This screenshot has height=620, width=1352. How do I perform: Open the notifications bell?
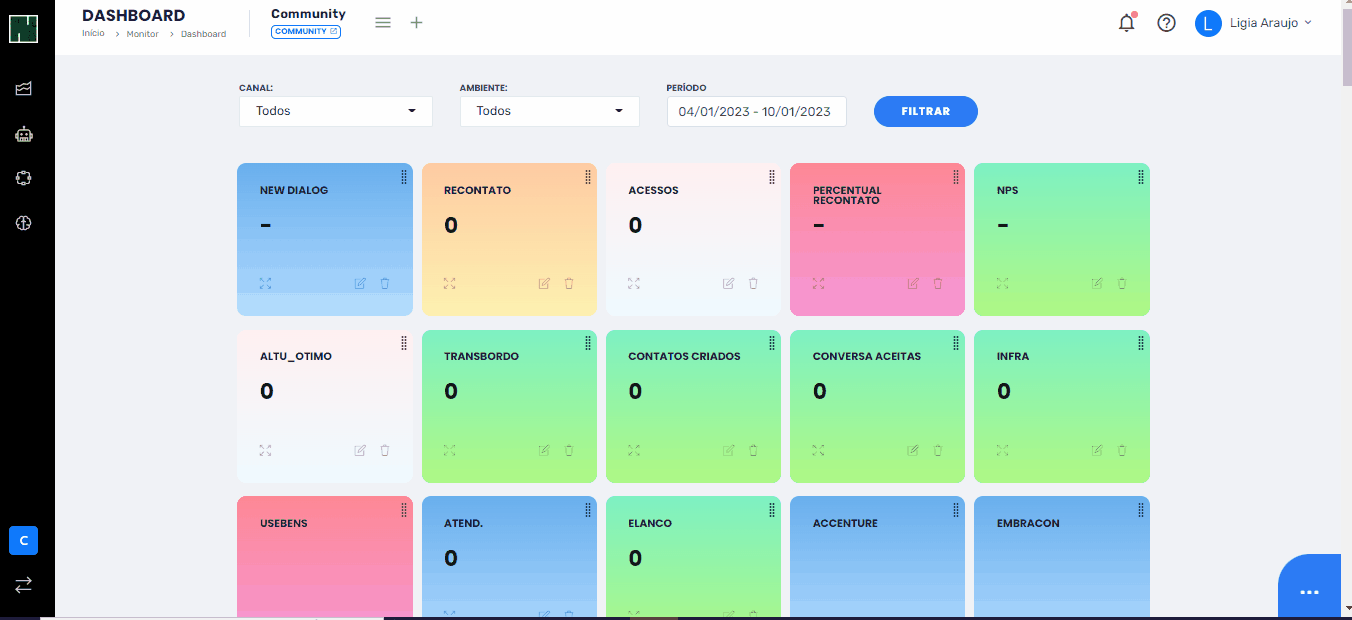click(1127, 23)
